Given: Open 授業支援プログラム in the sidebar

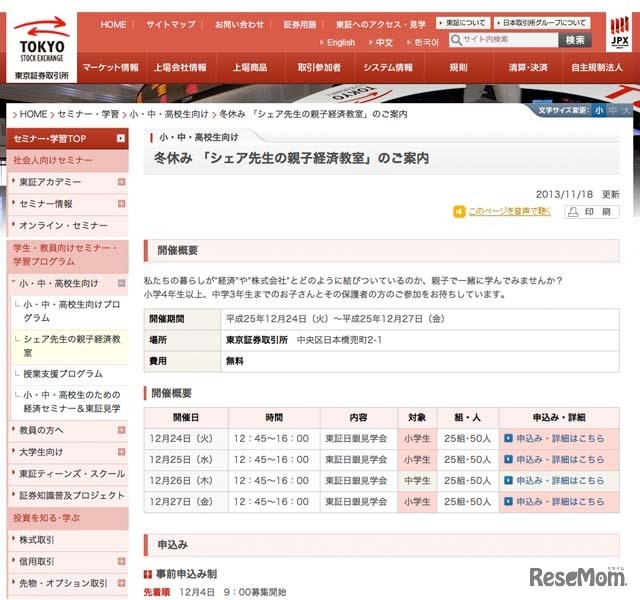Looking at the screenshot, I should [63, 373].
